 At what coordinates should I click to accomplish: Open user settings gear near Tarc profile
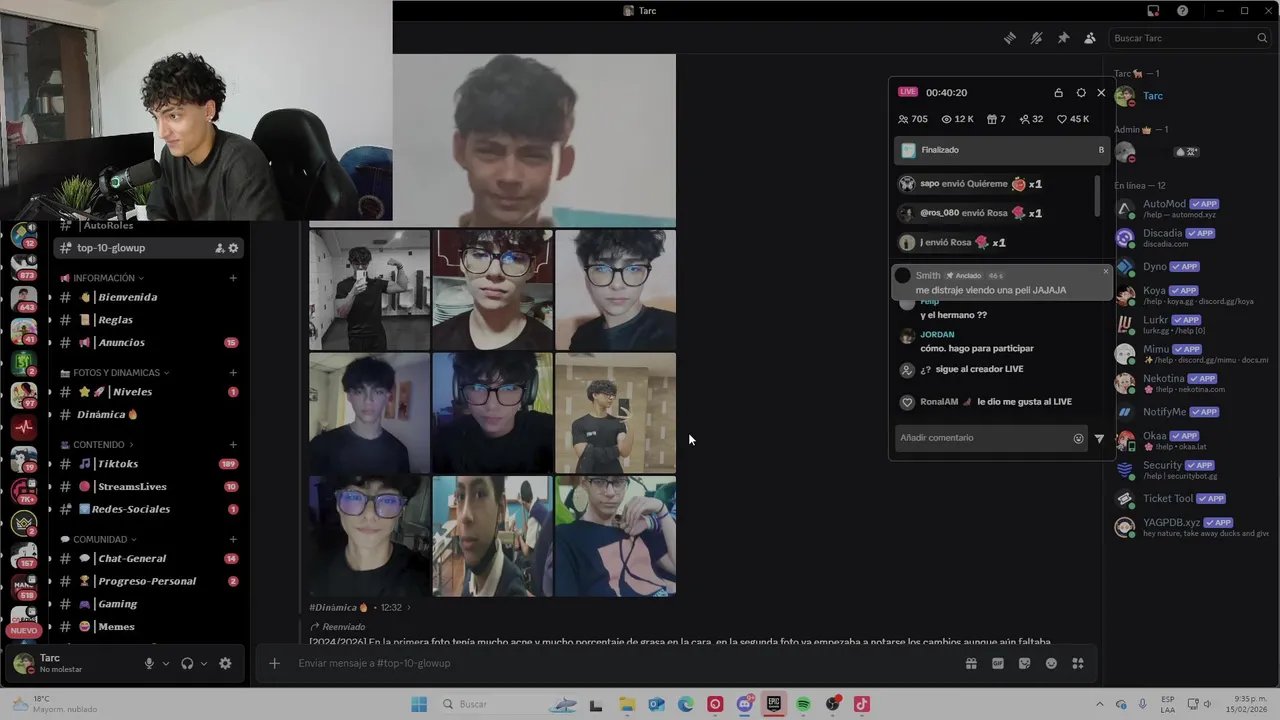pyautogui.click(x=225, y=663)
